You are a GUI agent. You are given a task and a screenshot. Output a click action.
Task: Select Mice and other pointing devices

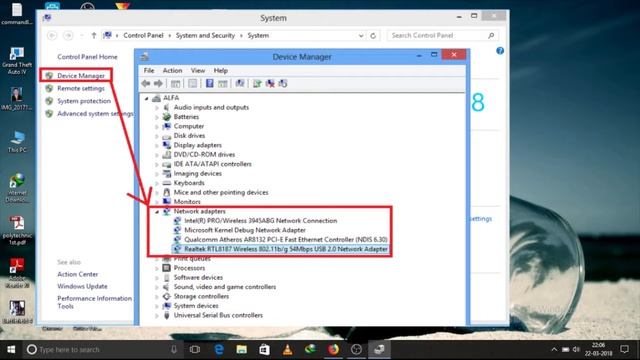[x=221, y=192]
